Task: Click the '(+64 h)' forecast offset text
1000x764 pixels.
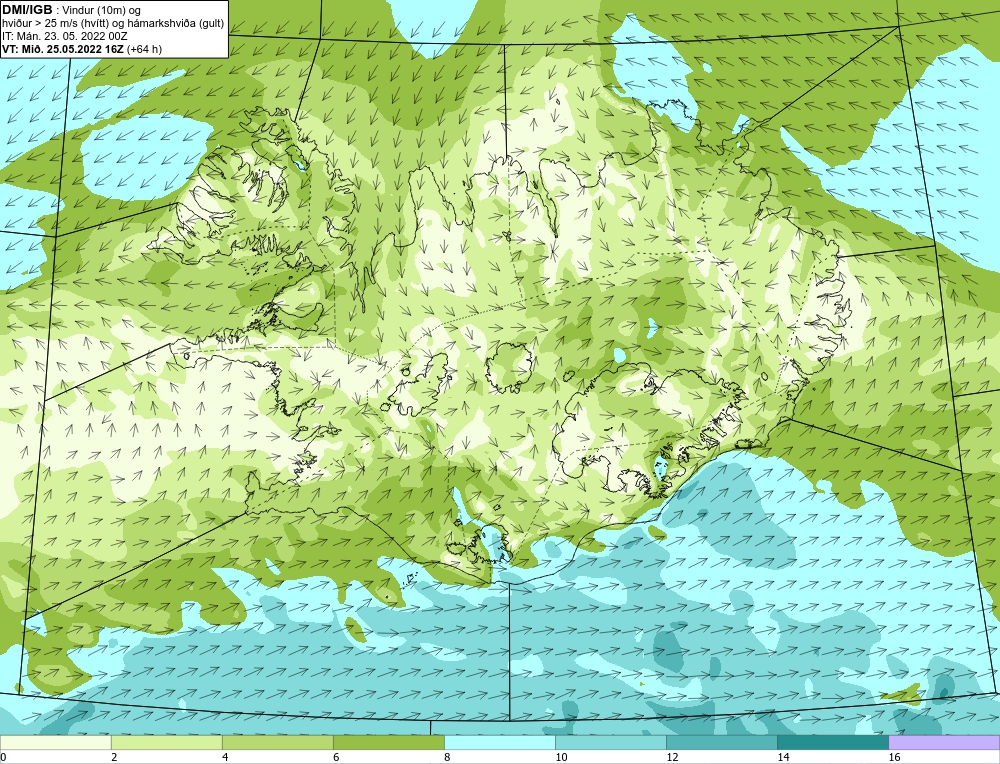Action: [x=144, y=49]
